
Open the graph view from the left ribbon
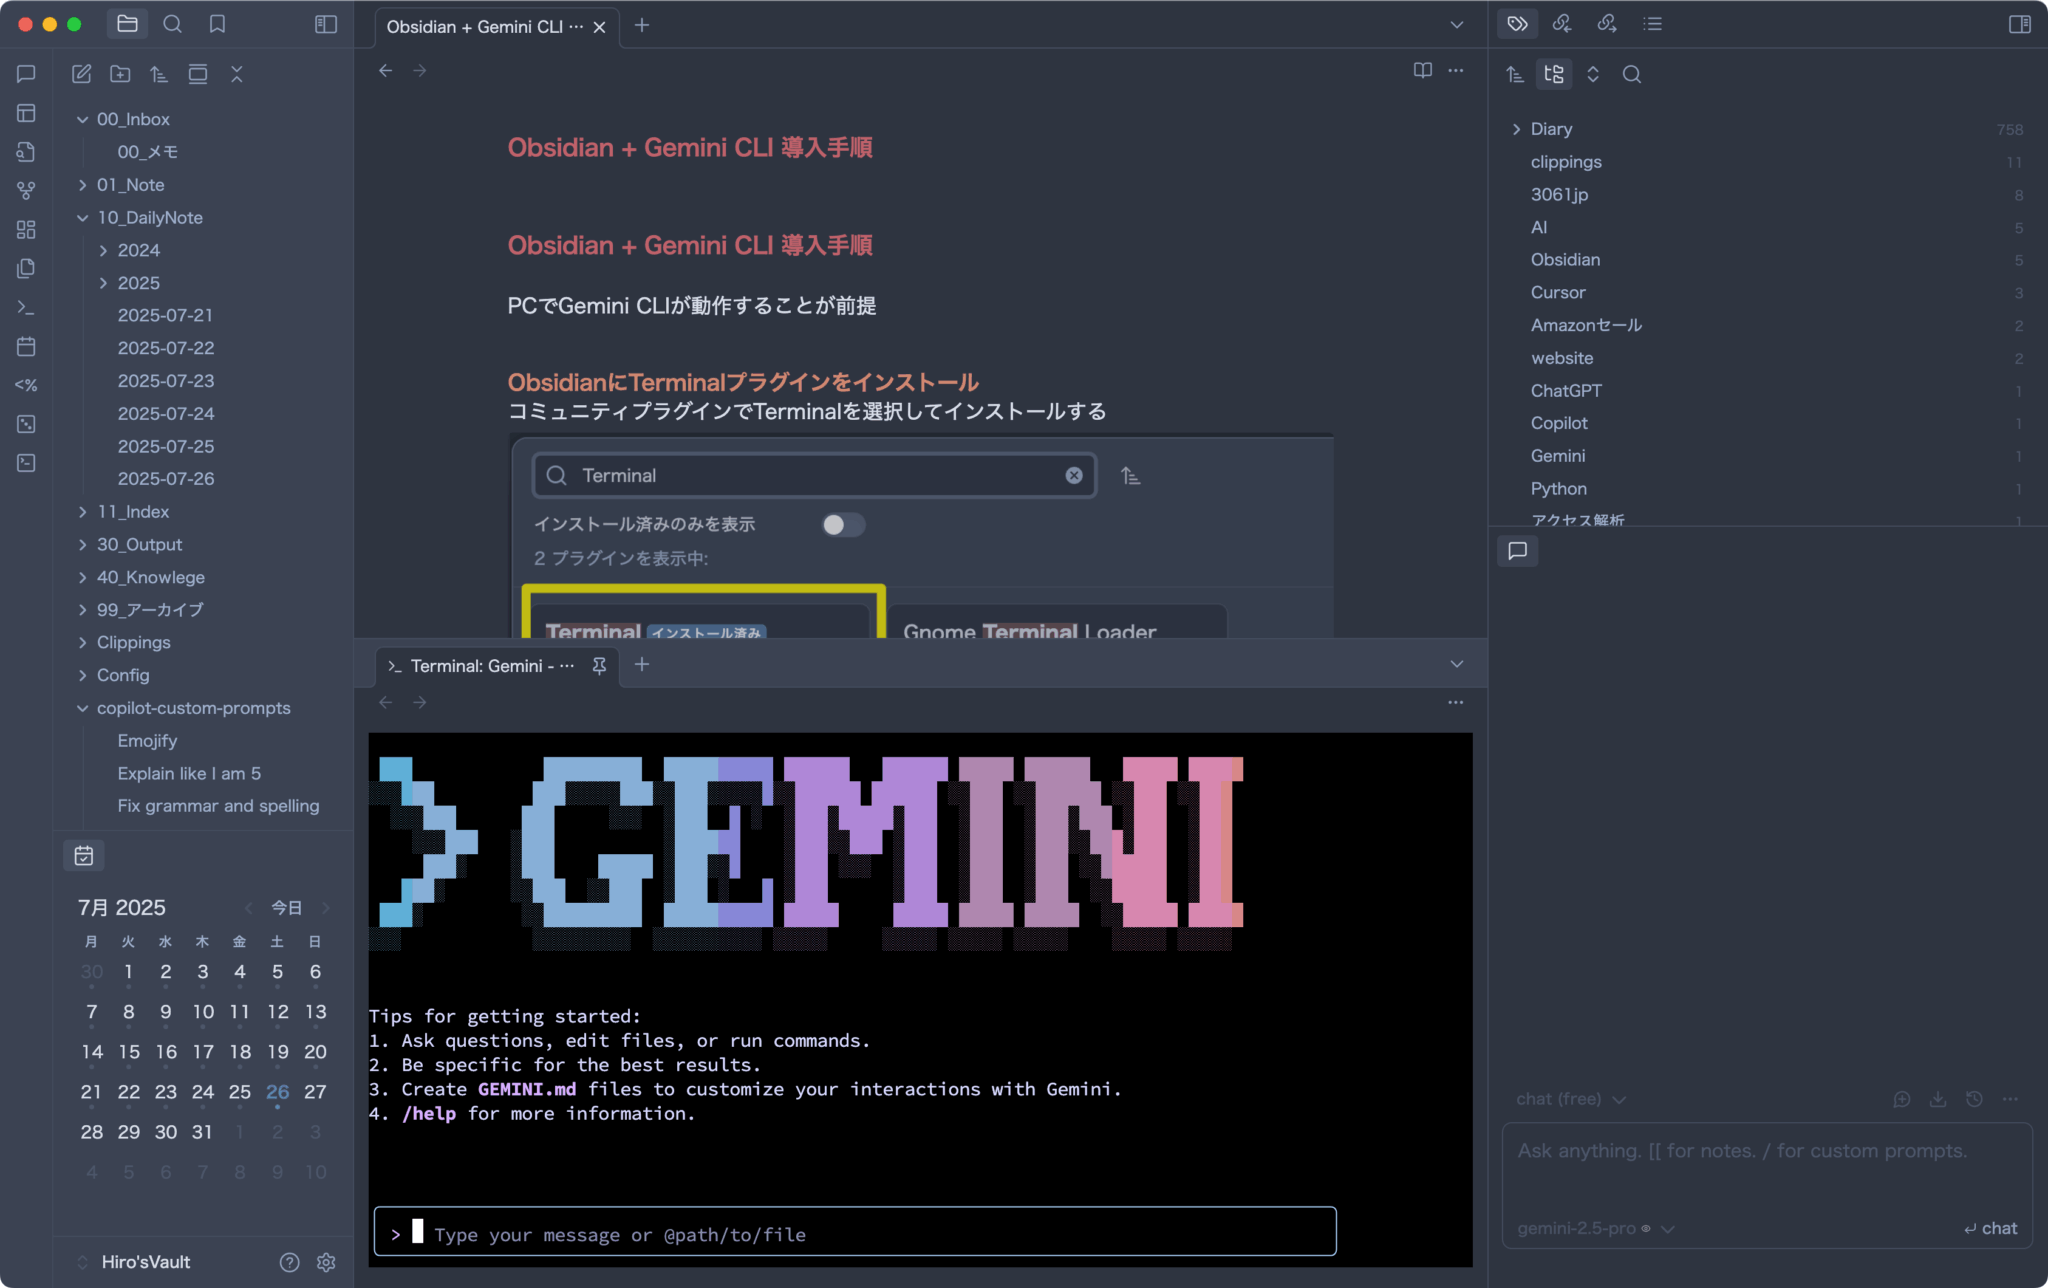click(26, 190)
